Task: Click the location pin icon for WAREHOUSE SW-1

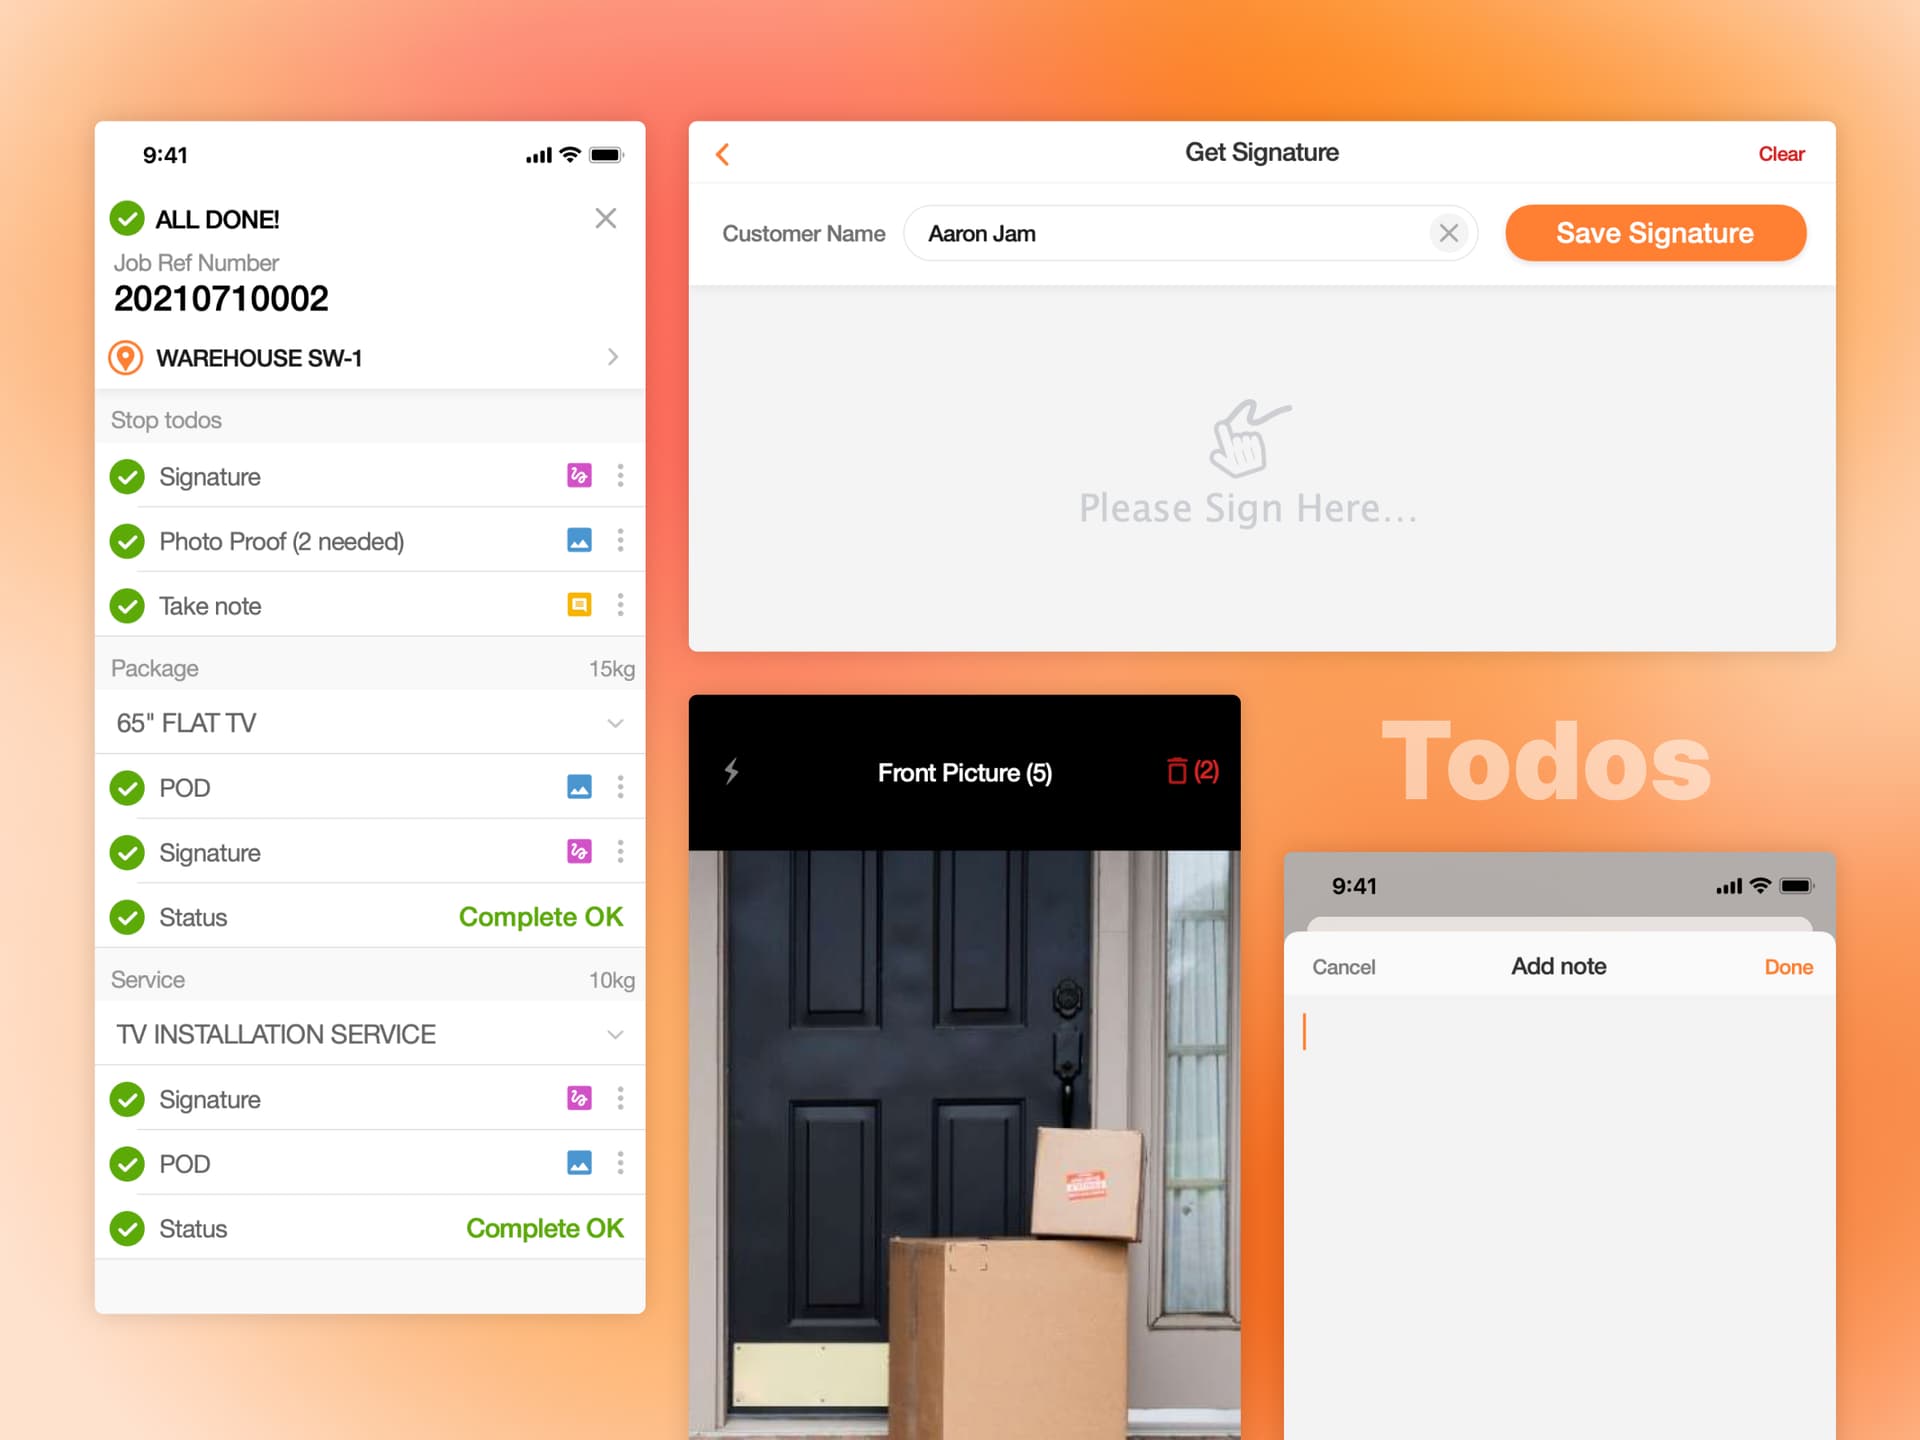Action: click(127, 358)
